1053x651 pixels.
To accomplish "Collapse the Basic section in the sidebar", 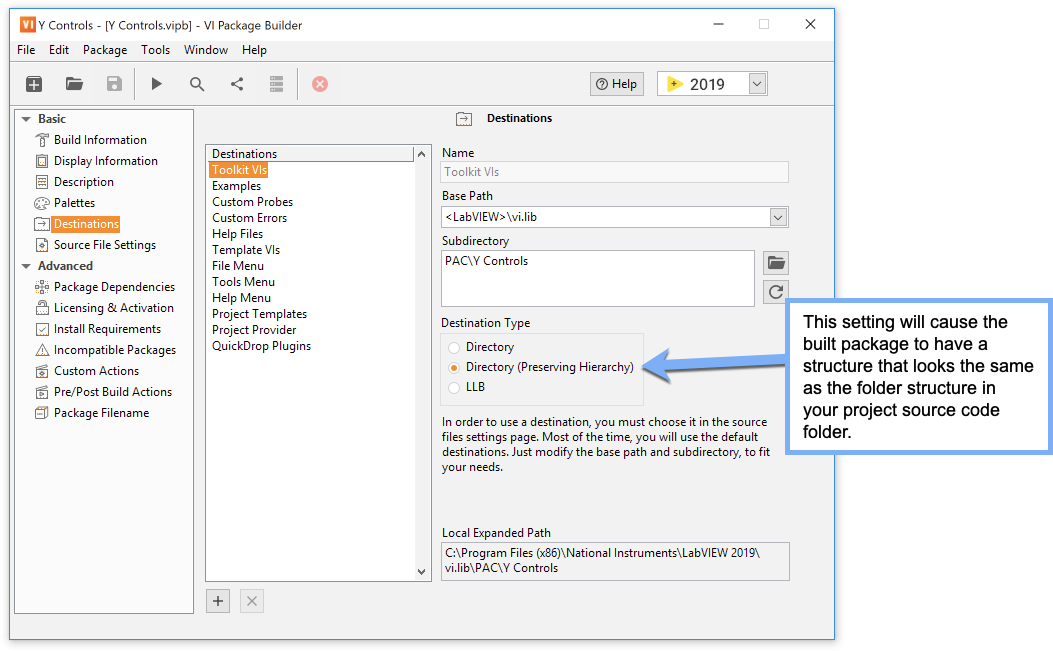I will [x=26, y=119].
